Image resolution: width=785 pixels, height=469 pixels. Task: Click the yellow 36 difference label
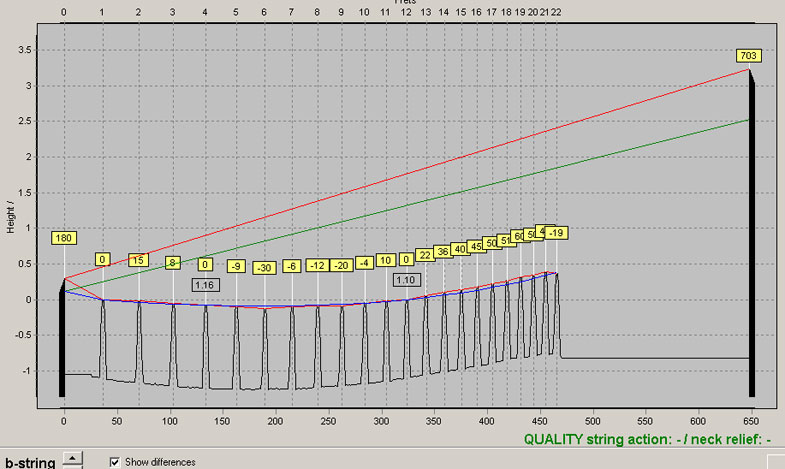[x=443, y=251]
